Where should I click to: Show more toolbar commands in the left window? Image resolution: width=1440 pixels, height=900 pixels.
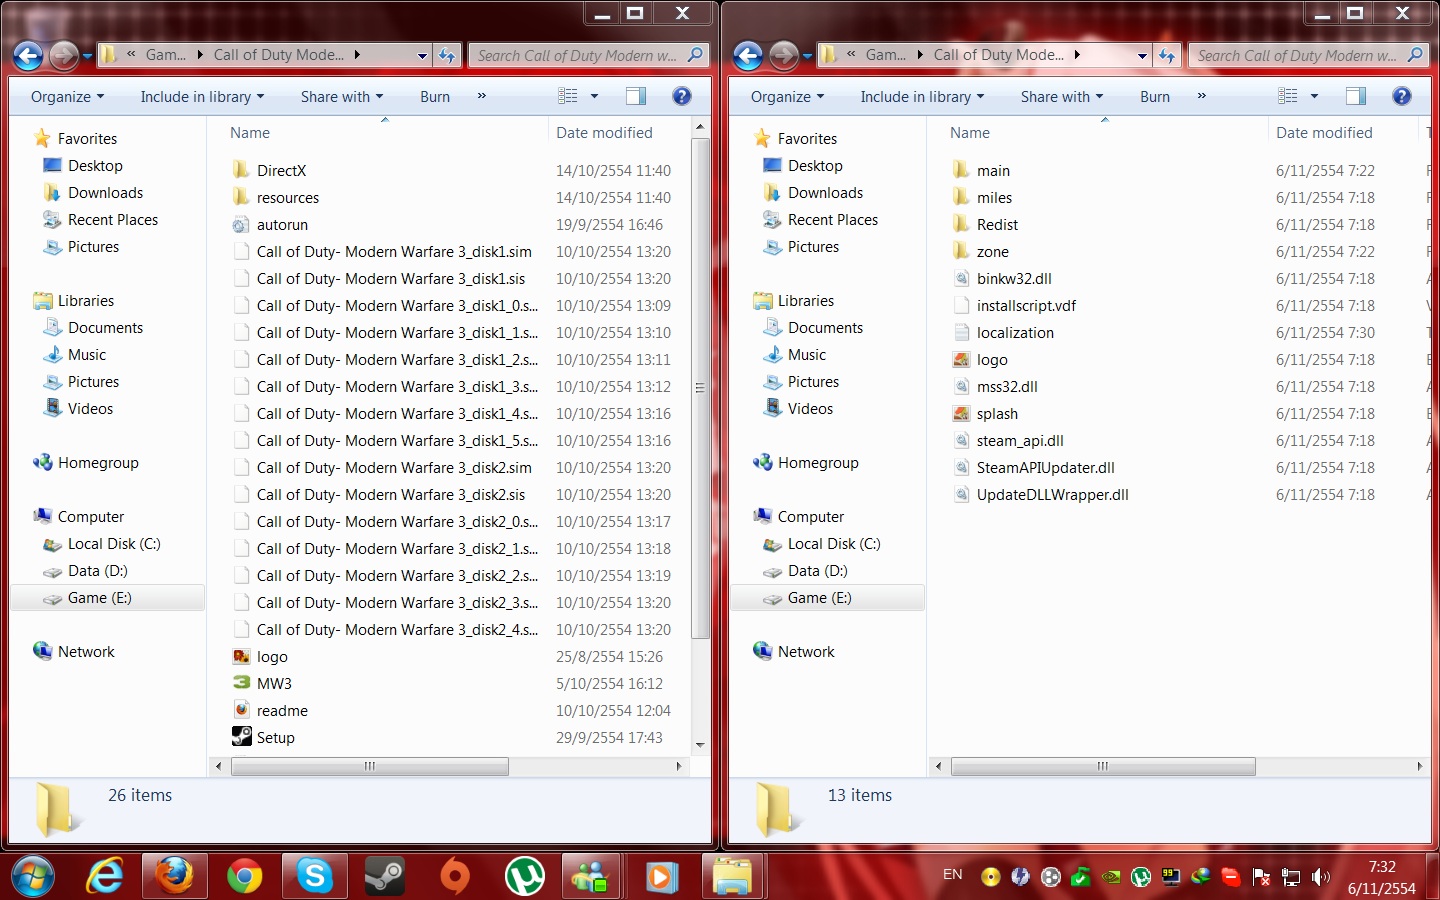tap(481, 96)
